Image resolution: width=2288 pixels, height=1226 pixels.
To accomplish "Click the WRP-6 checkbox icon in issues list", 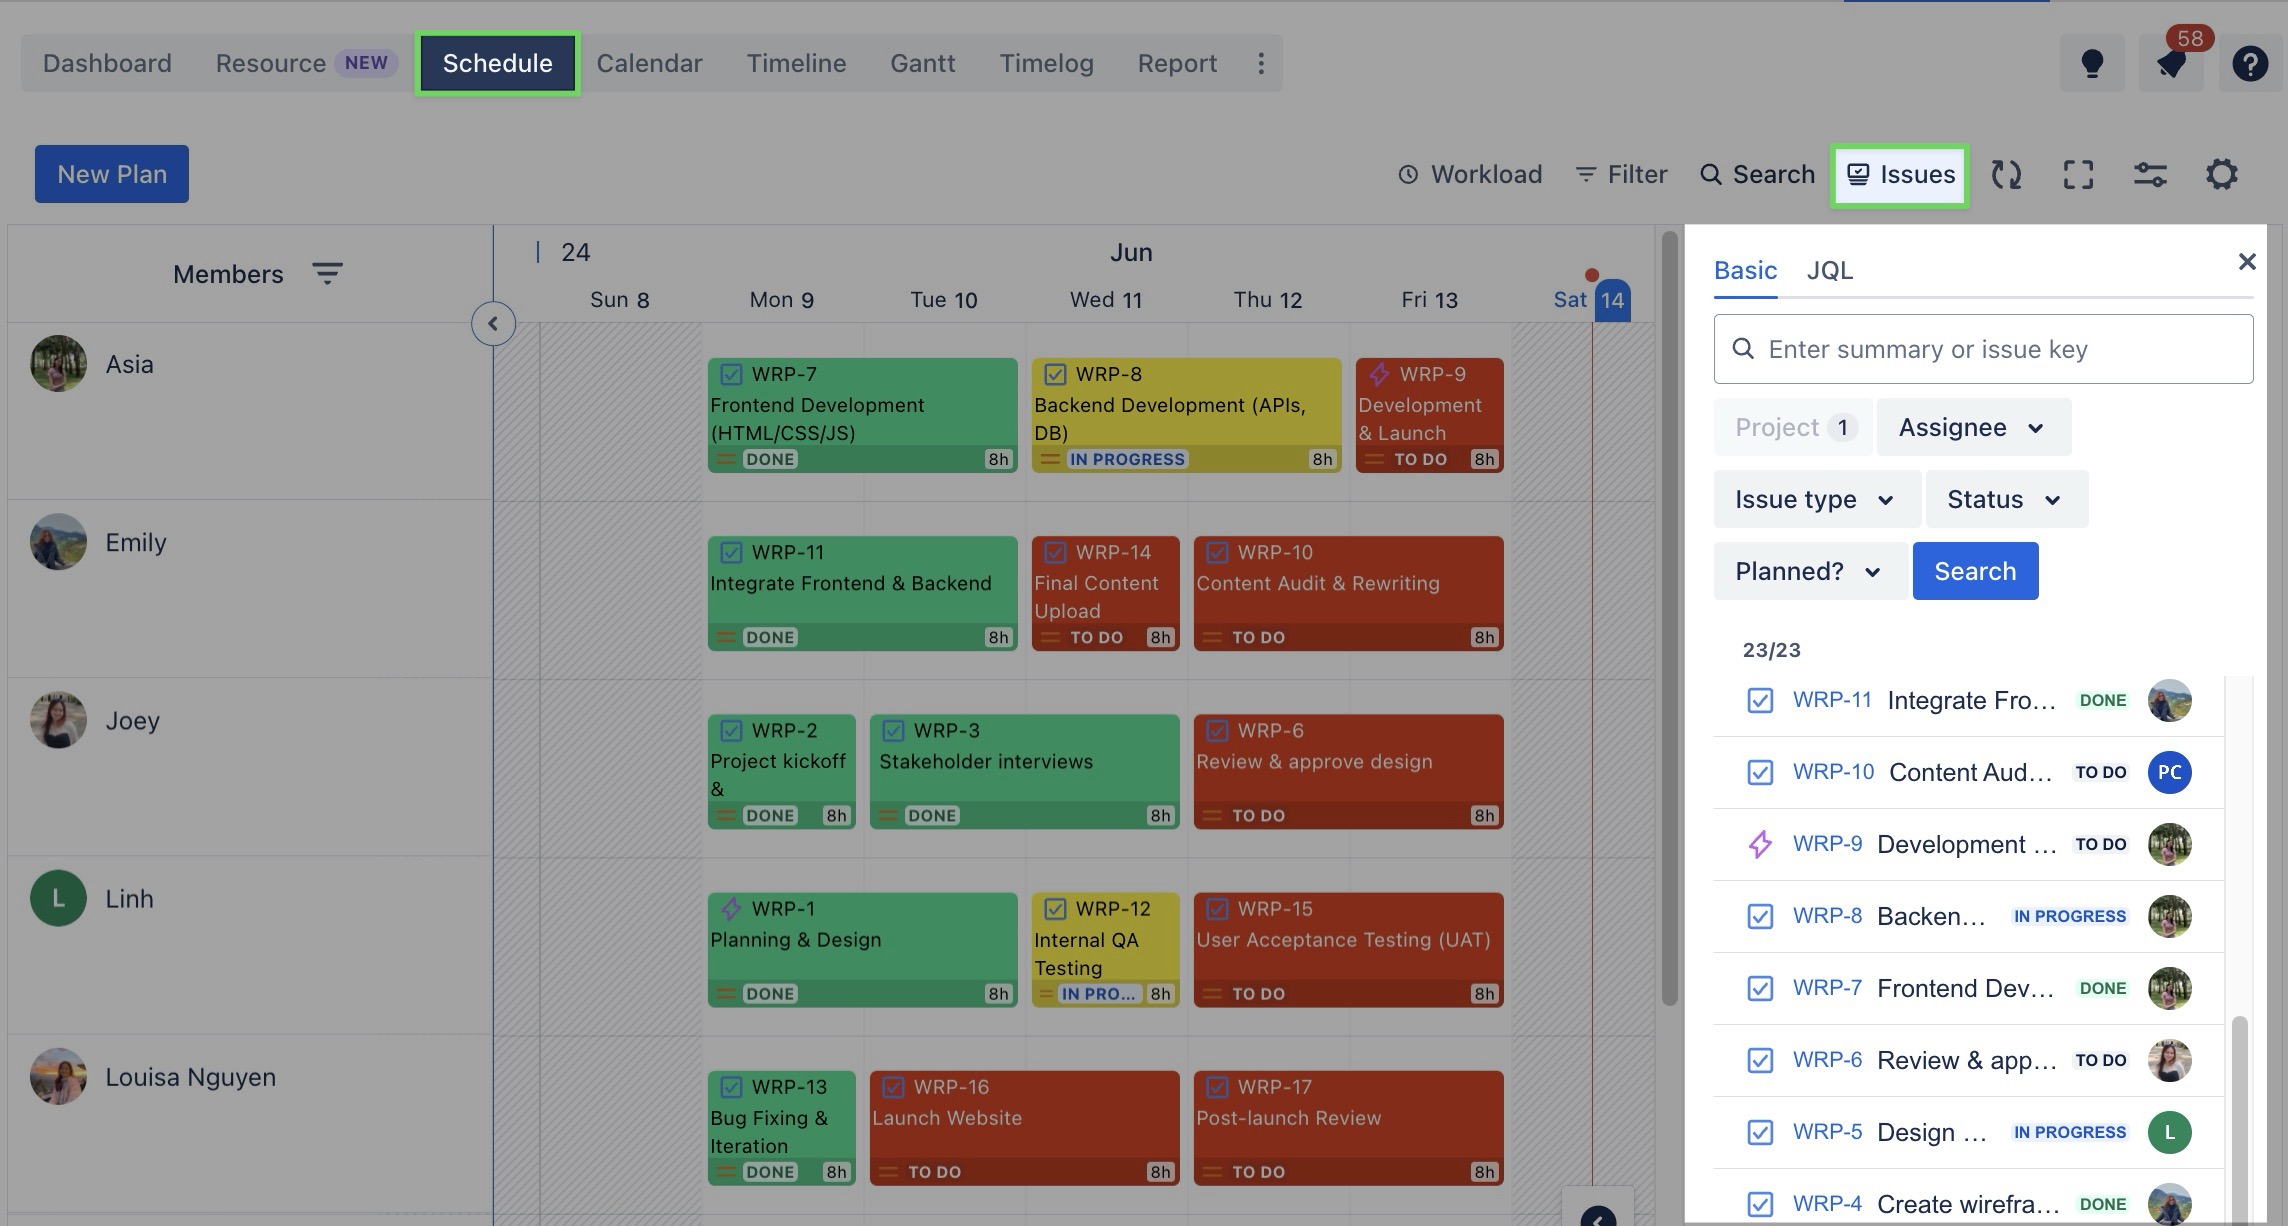I will 1760,1060.
